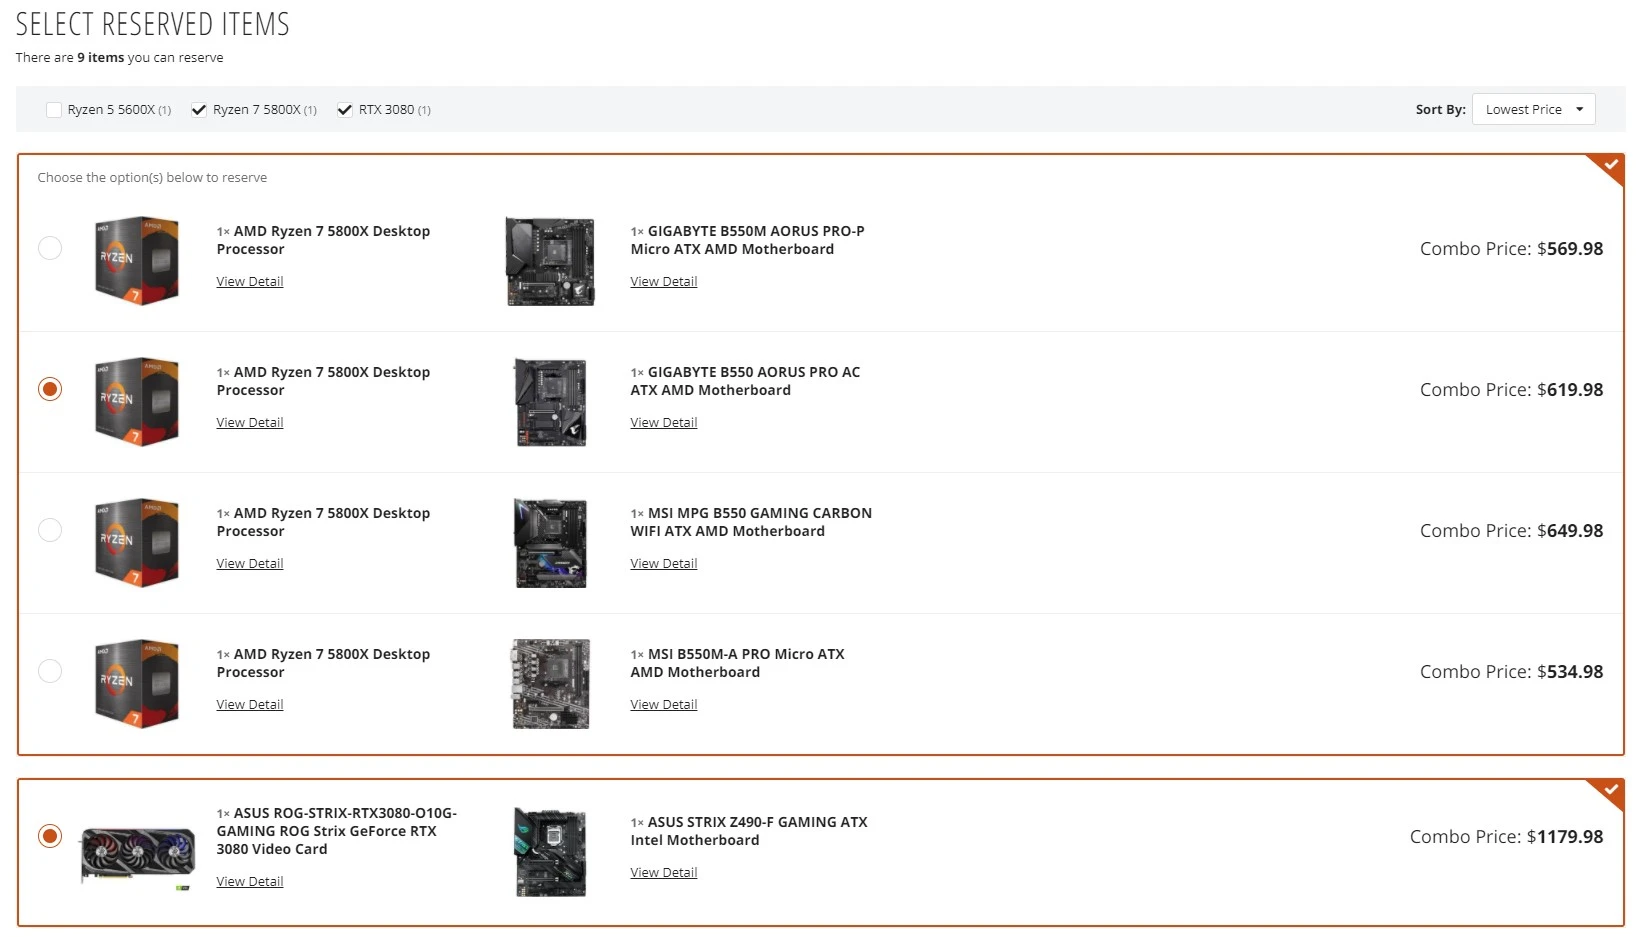Click the ASUS ROG Strix RTX 3080 card image
Screen dimensions: 1636x937
pyautogui.click(x=137, y=858)
